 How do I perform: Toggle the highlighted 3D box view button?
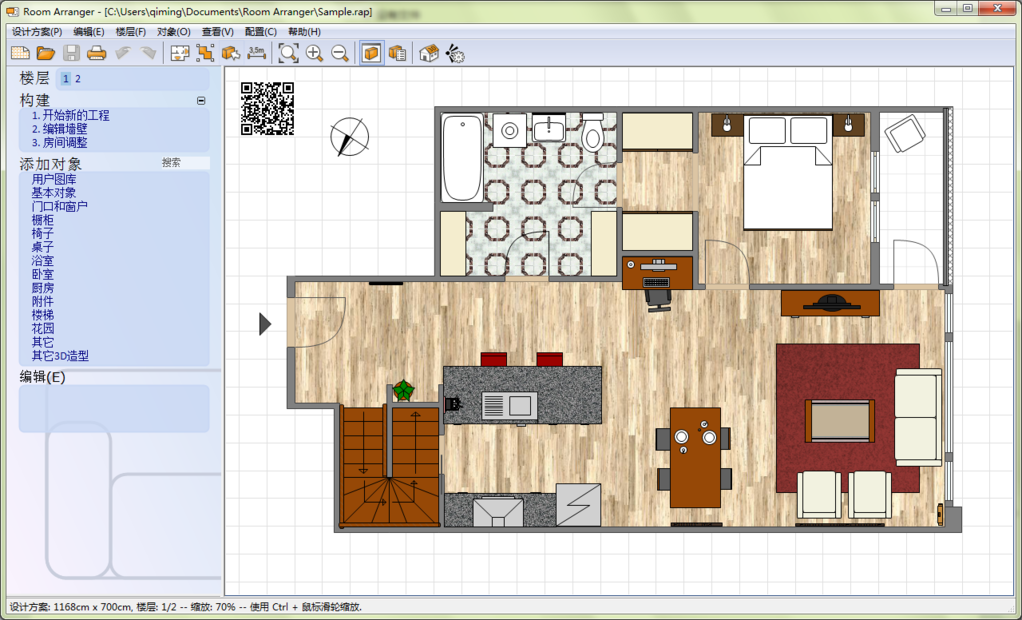click(x=371, y=53)
